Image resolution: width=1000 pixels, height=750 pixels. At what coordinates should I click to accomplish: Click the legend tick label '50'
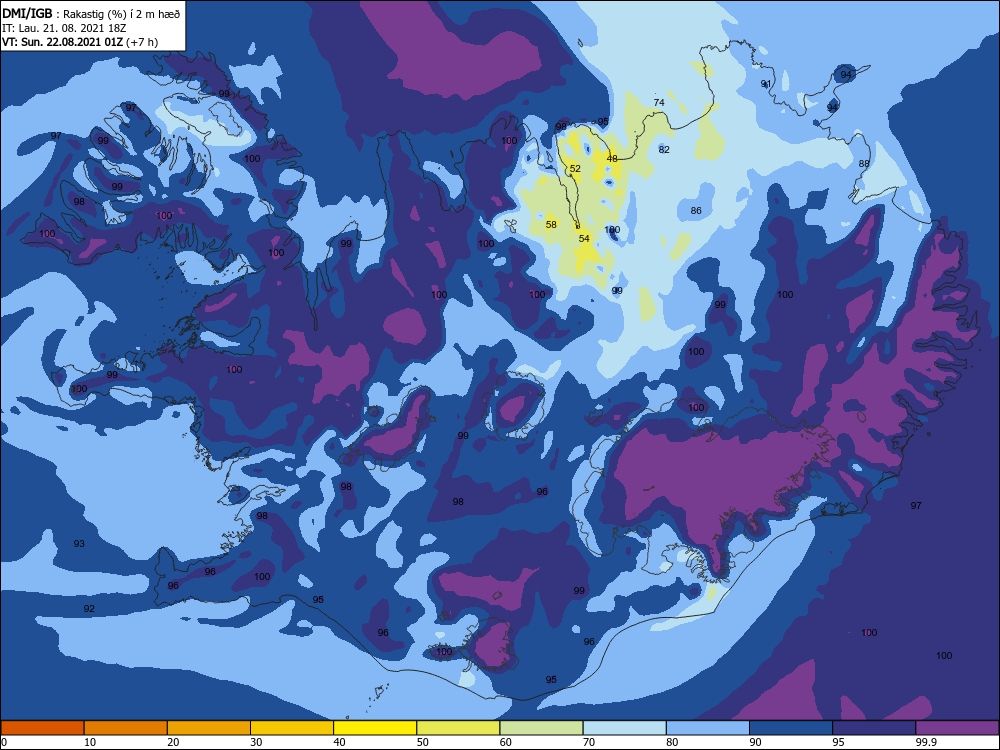click(423, 742)
